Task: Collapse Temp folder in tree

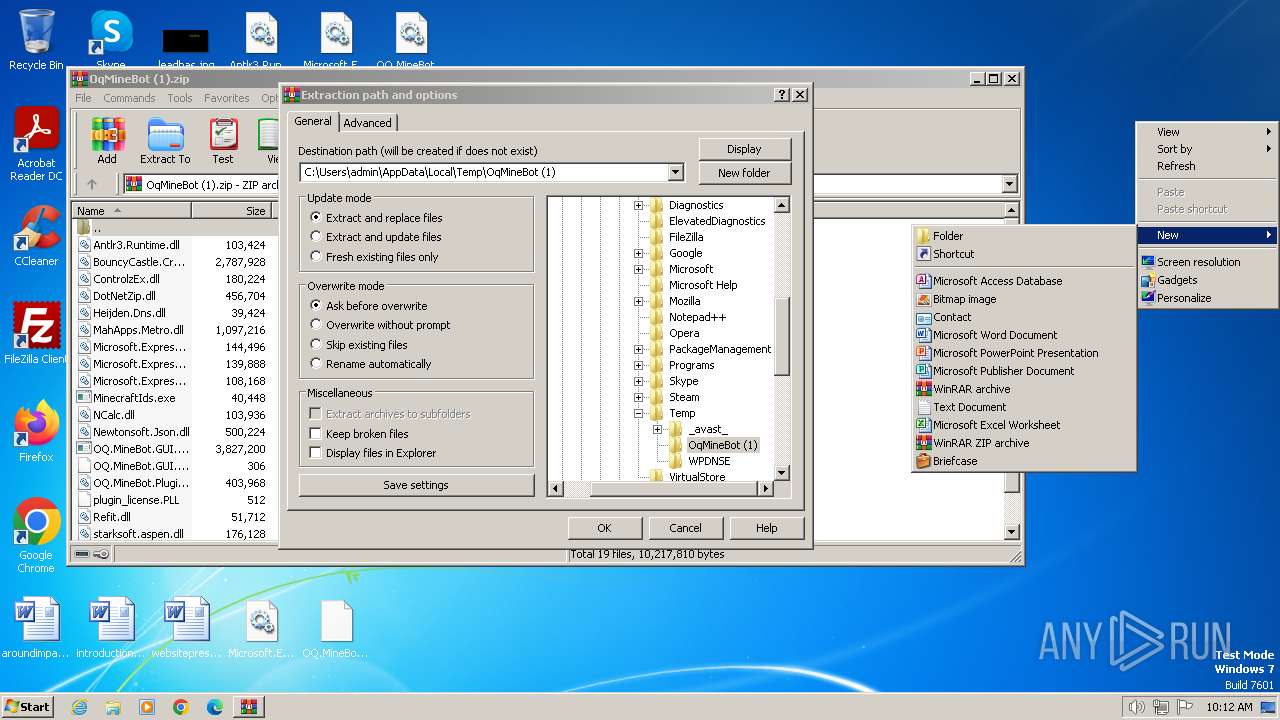Action: [x=639, y=413]
